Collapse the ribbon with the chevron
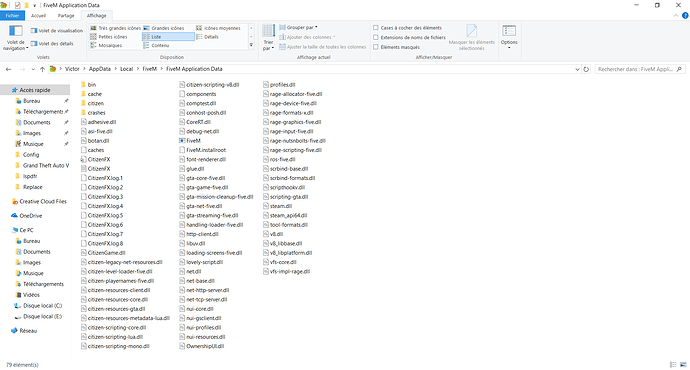 point(676,15)
